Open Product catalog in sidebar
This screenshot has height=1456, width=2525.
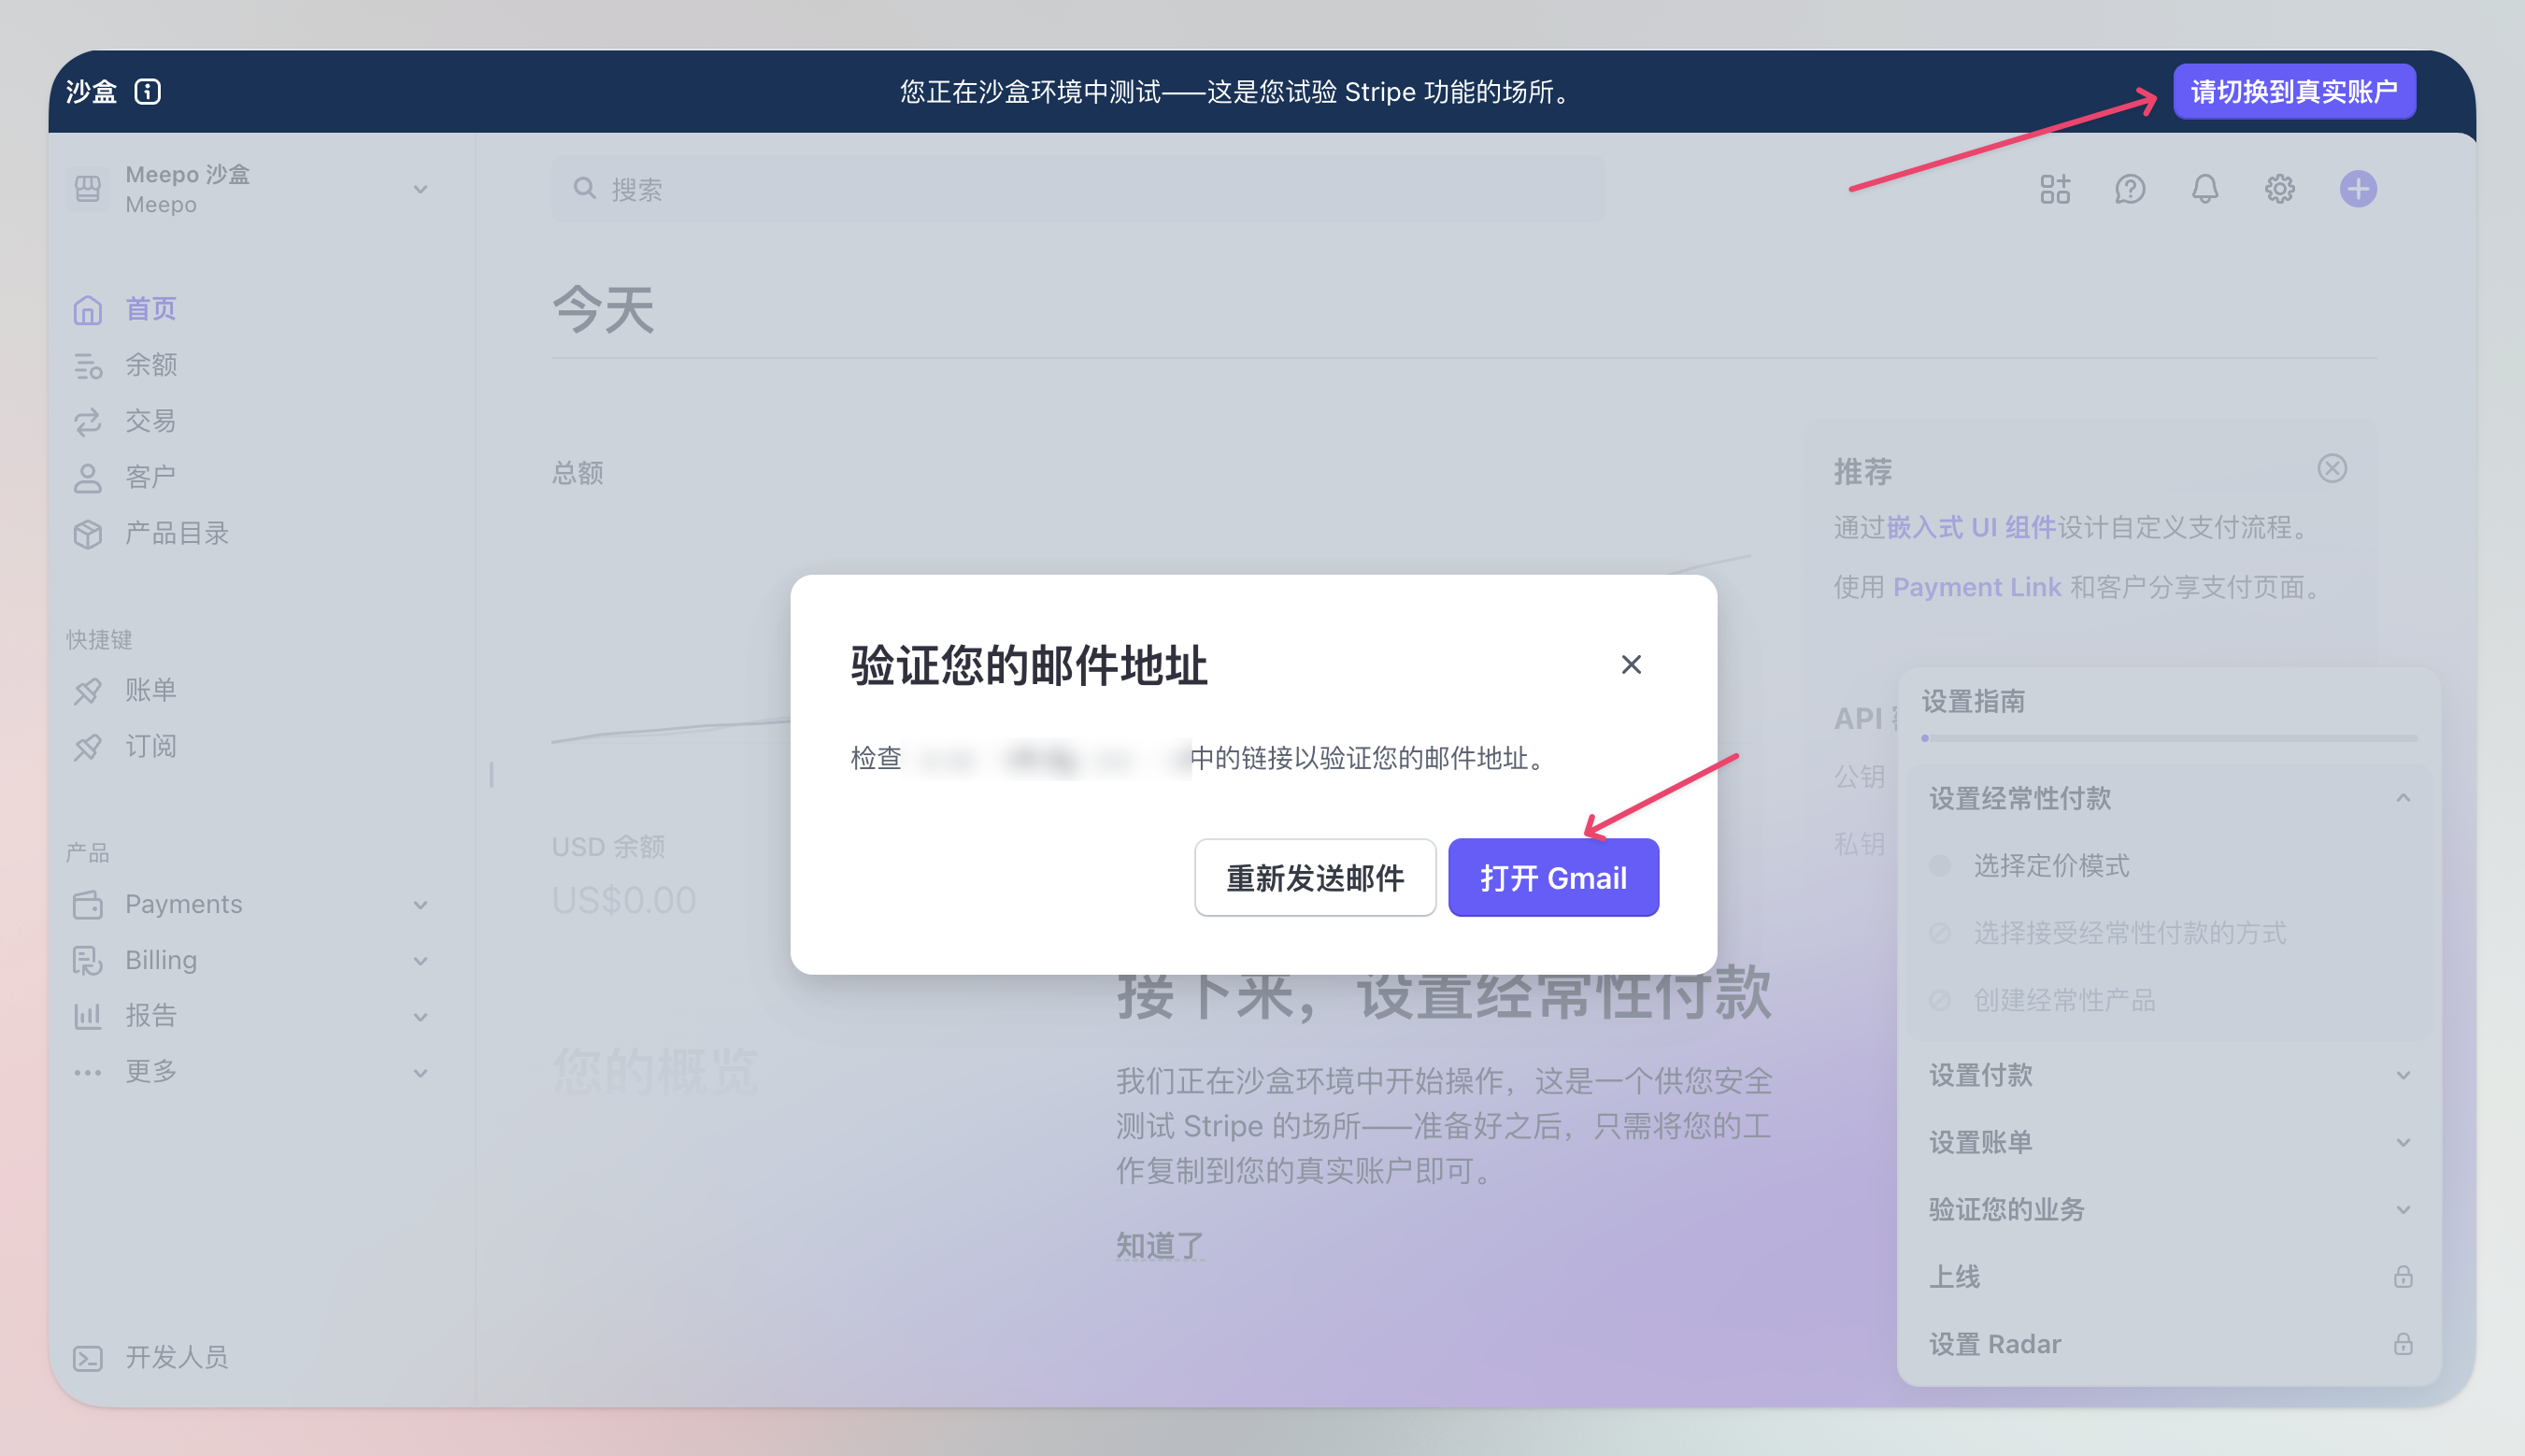tap(176, 533)
